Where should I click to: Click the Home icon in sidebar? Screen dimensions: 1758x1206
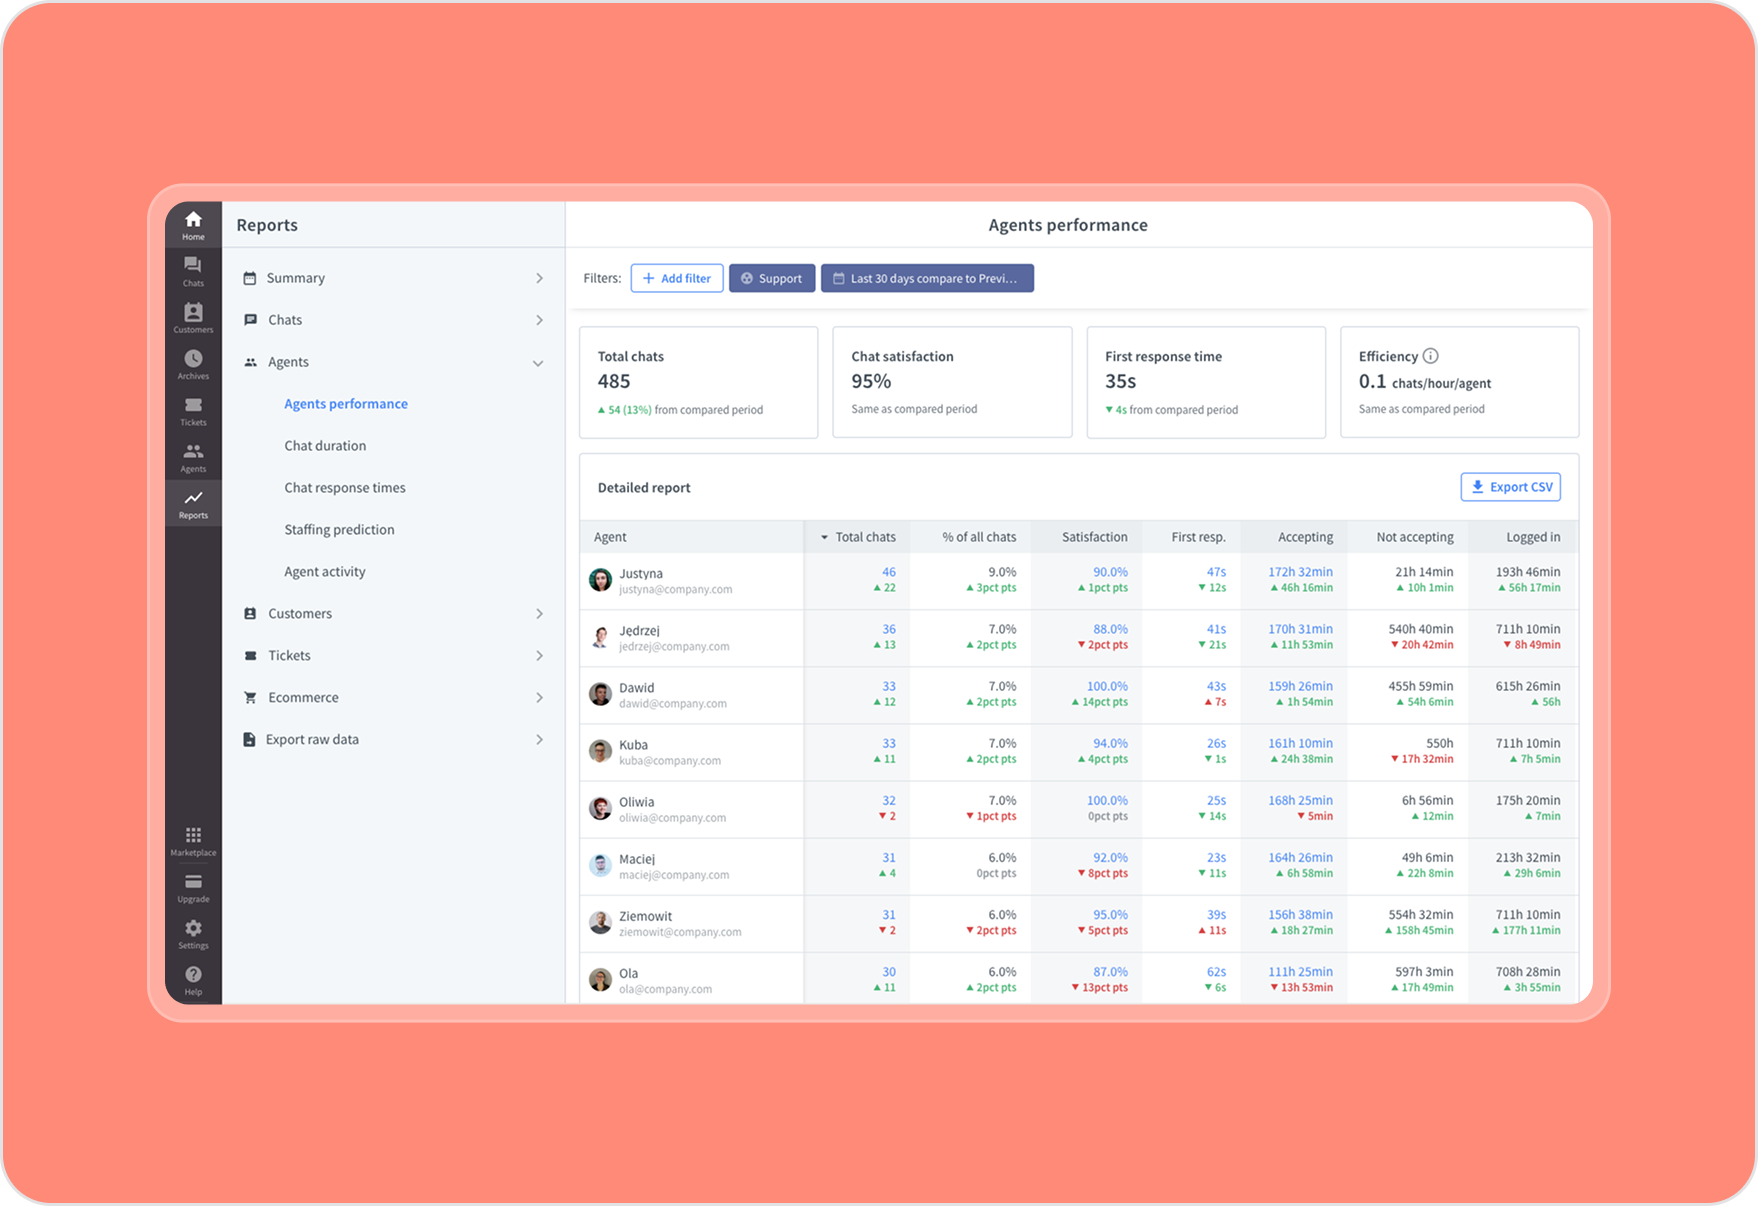point(193,225)
